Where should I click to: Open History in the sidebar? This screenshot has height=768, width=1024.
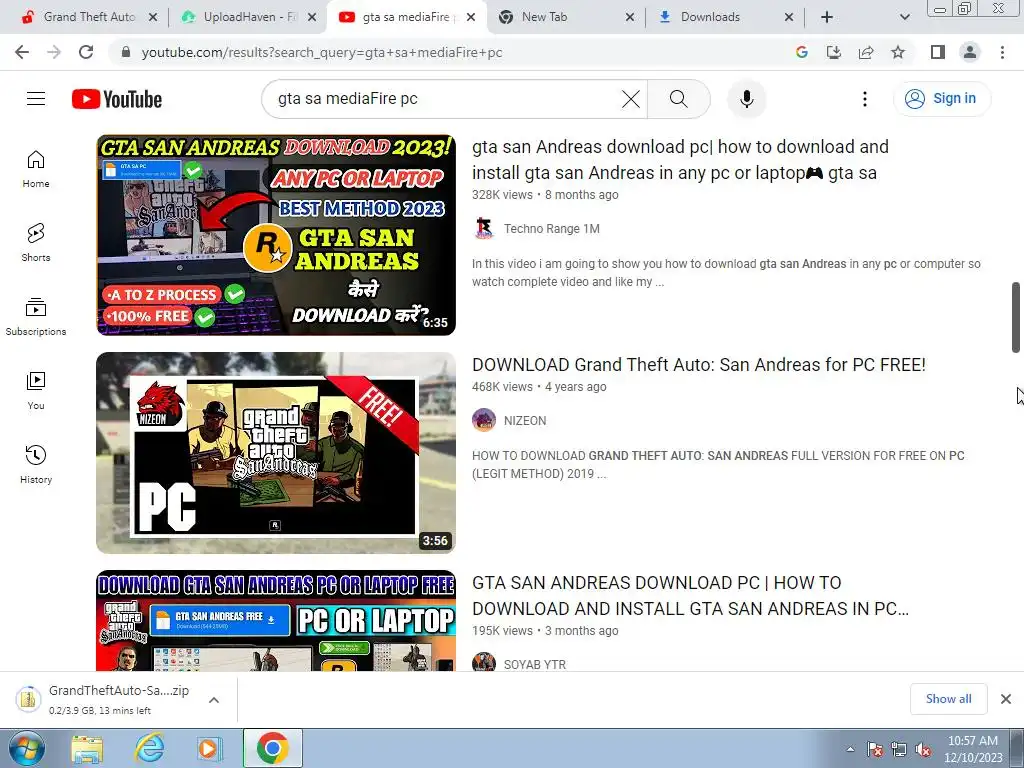(x=36, y=464)
